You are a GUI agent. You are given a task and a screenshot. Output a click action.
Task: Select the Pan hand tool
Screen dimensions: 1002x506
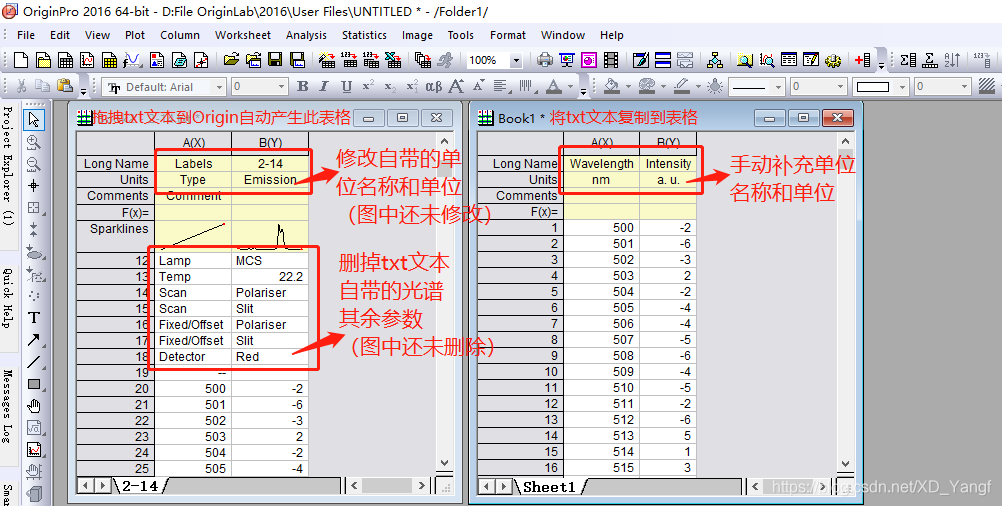coord(34,406)
